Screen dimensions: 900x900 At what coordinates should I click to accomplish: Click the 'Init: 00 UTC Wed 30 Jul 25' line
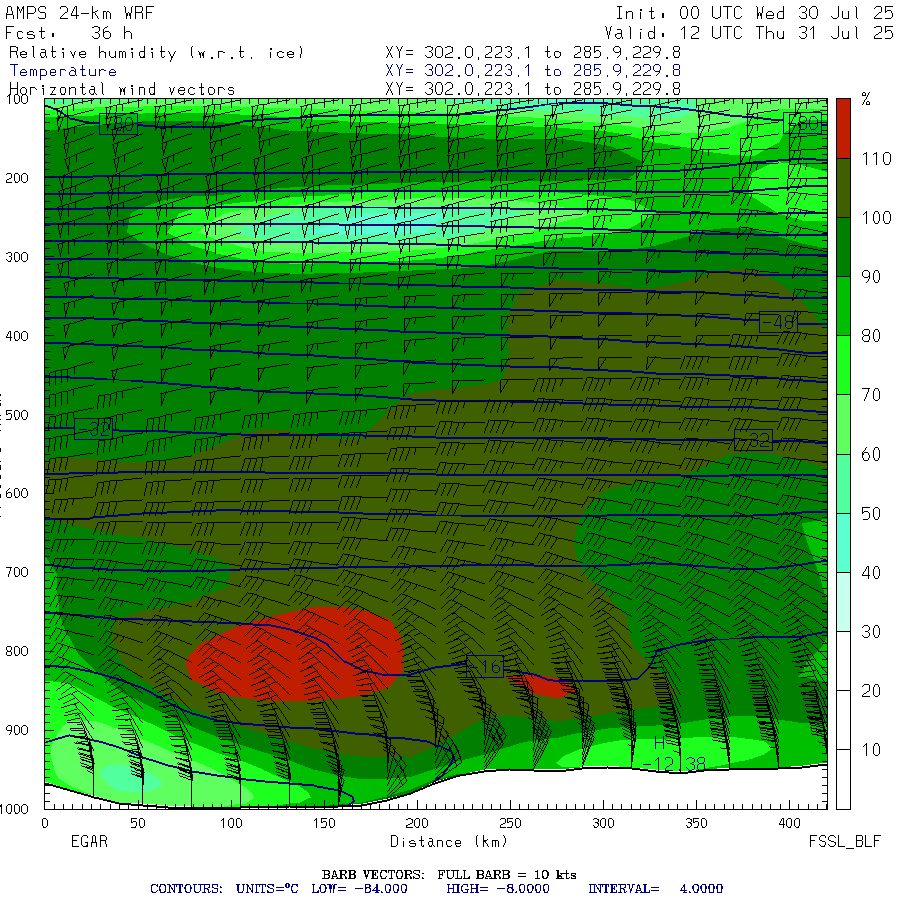point(754,13)
